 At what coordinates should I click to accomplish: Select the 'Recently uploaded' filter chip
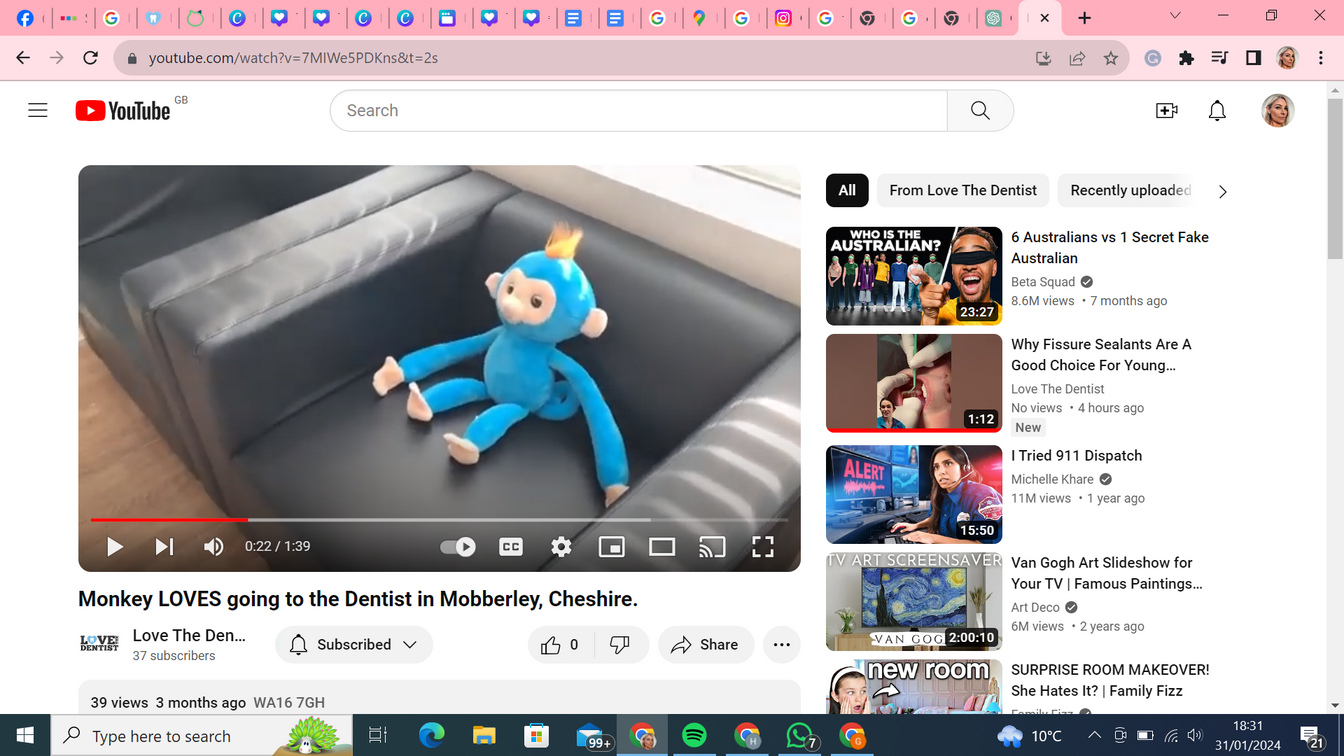tap(1130, 190)
